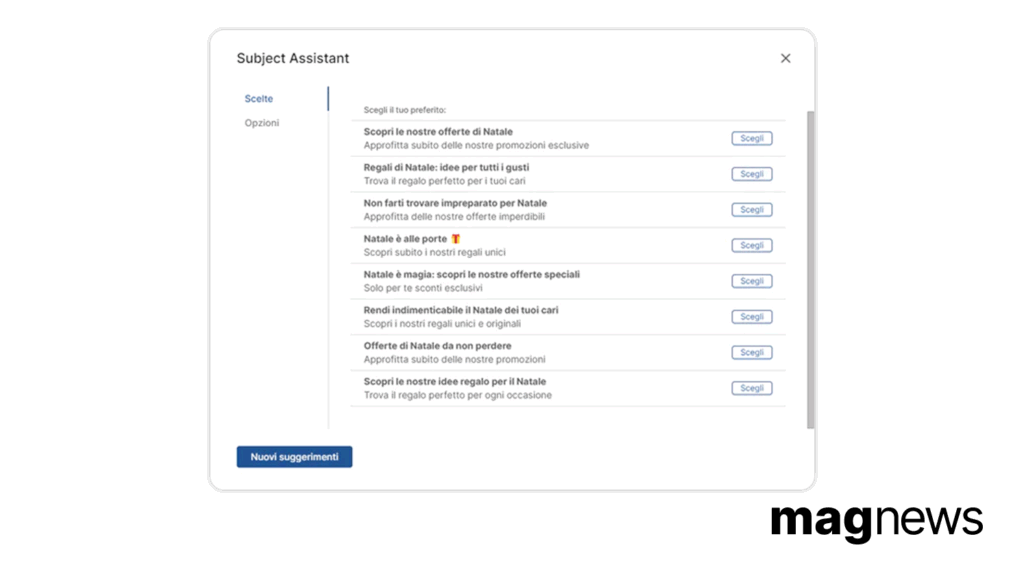The width and height of the screenshot is (1024, 576).
Task: Click the gift emoji icon in subject
Action: click(x=456, y=239)
